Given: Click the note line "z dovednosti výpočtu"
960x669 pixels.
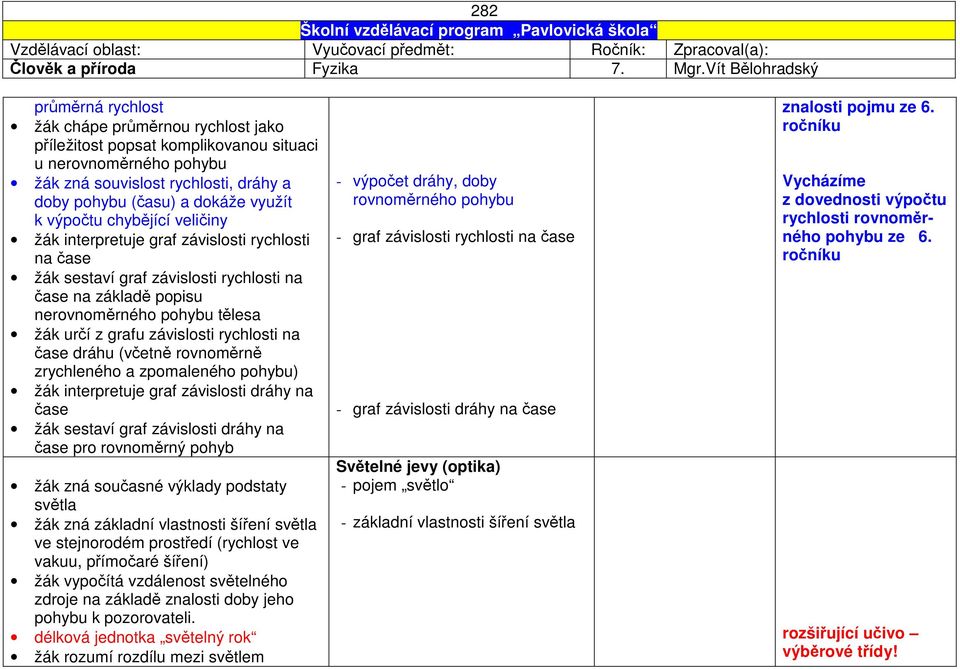Looking at the screenshot, I should coord(864,200).
